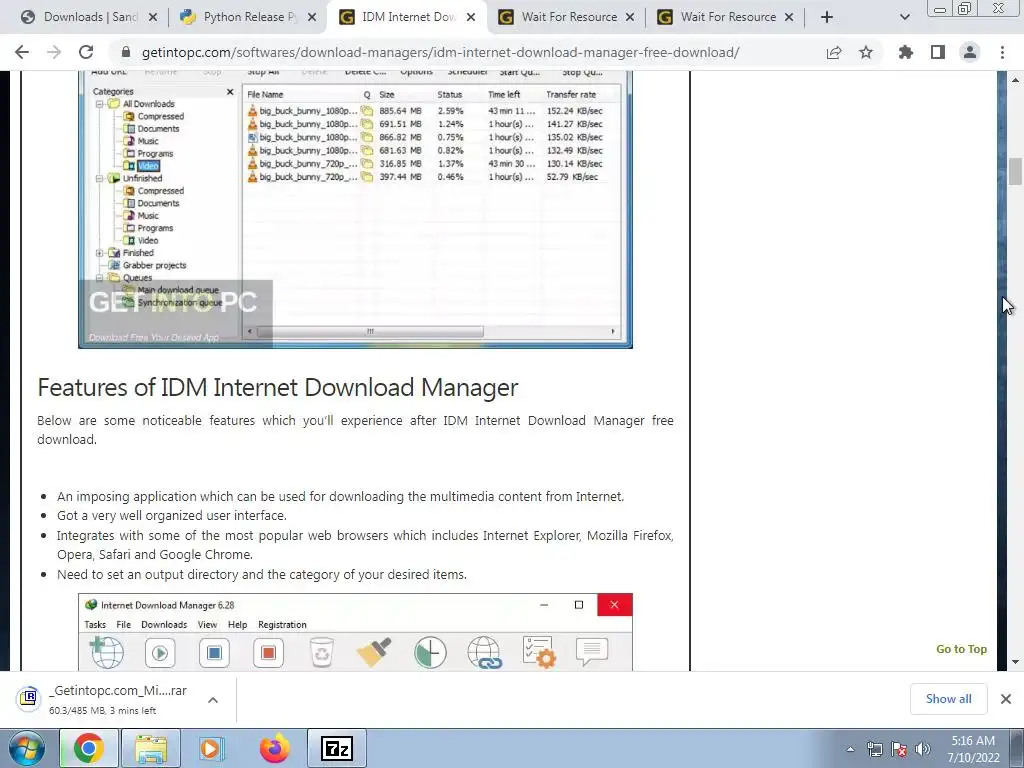The height and width of the screenshot is (768, 1024).
Task: Open the Windows Start menu
Action: point(26,748)
